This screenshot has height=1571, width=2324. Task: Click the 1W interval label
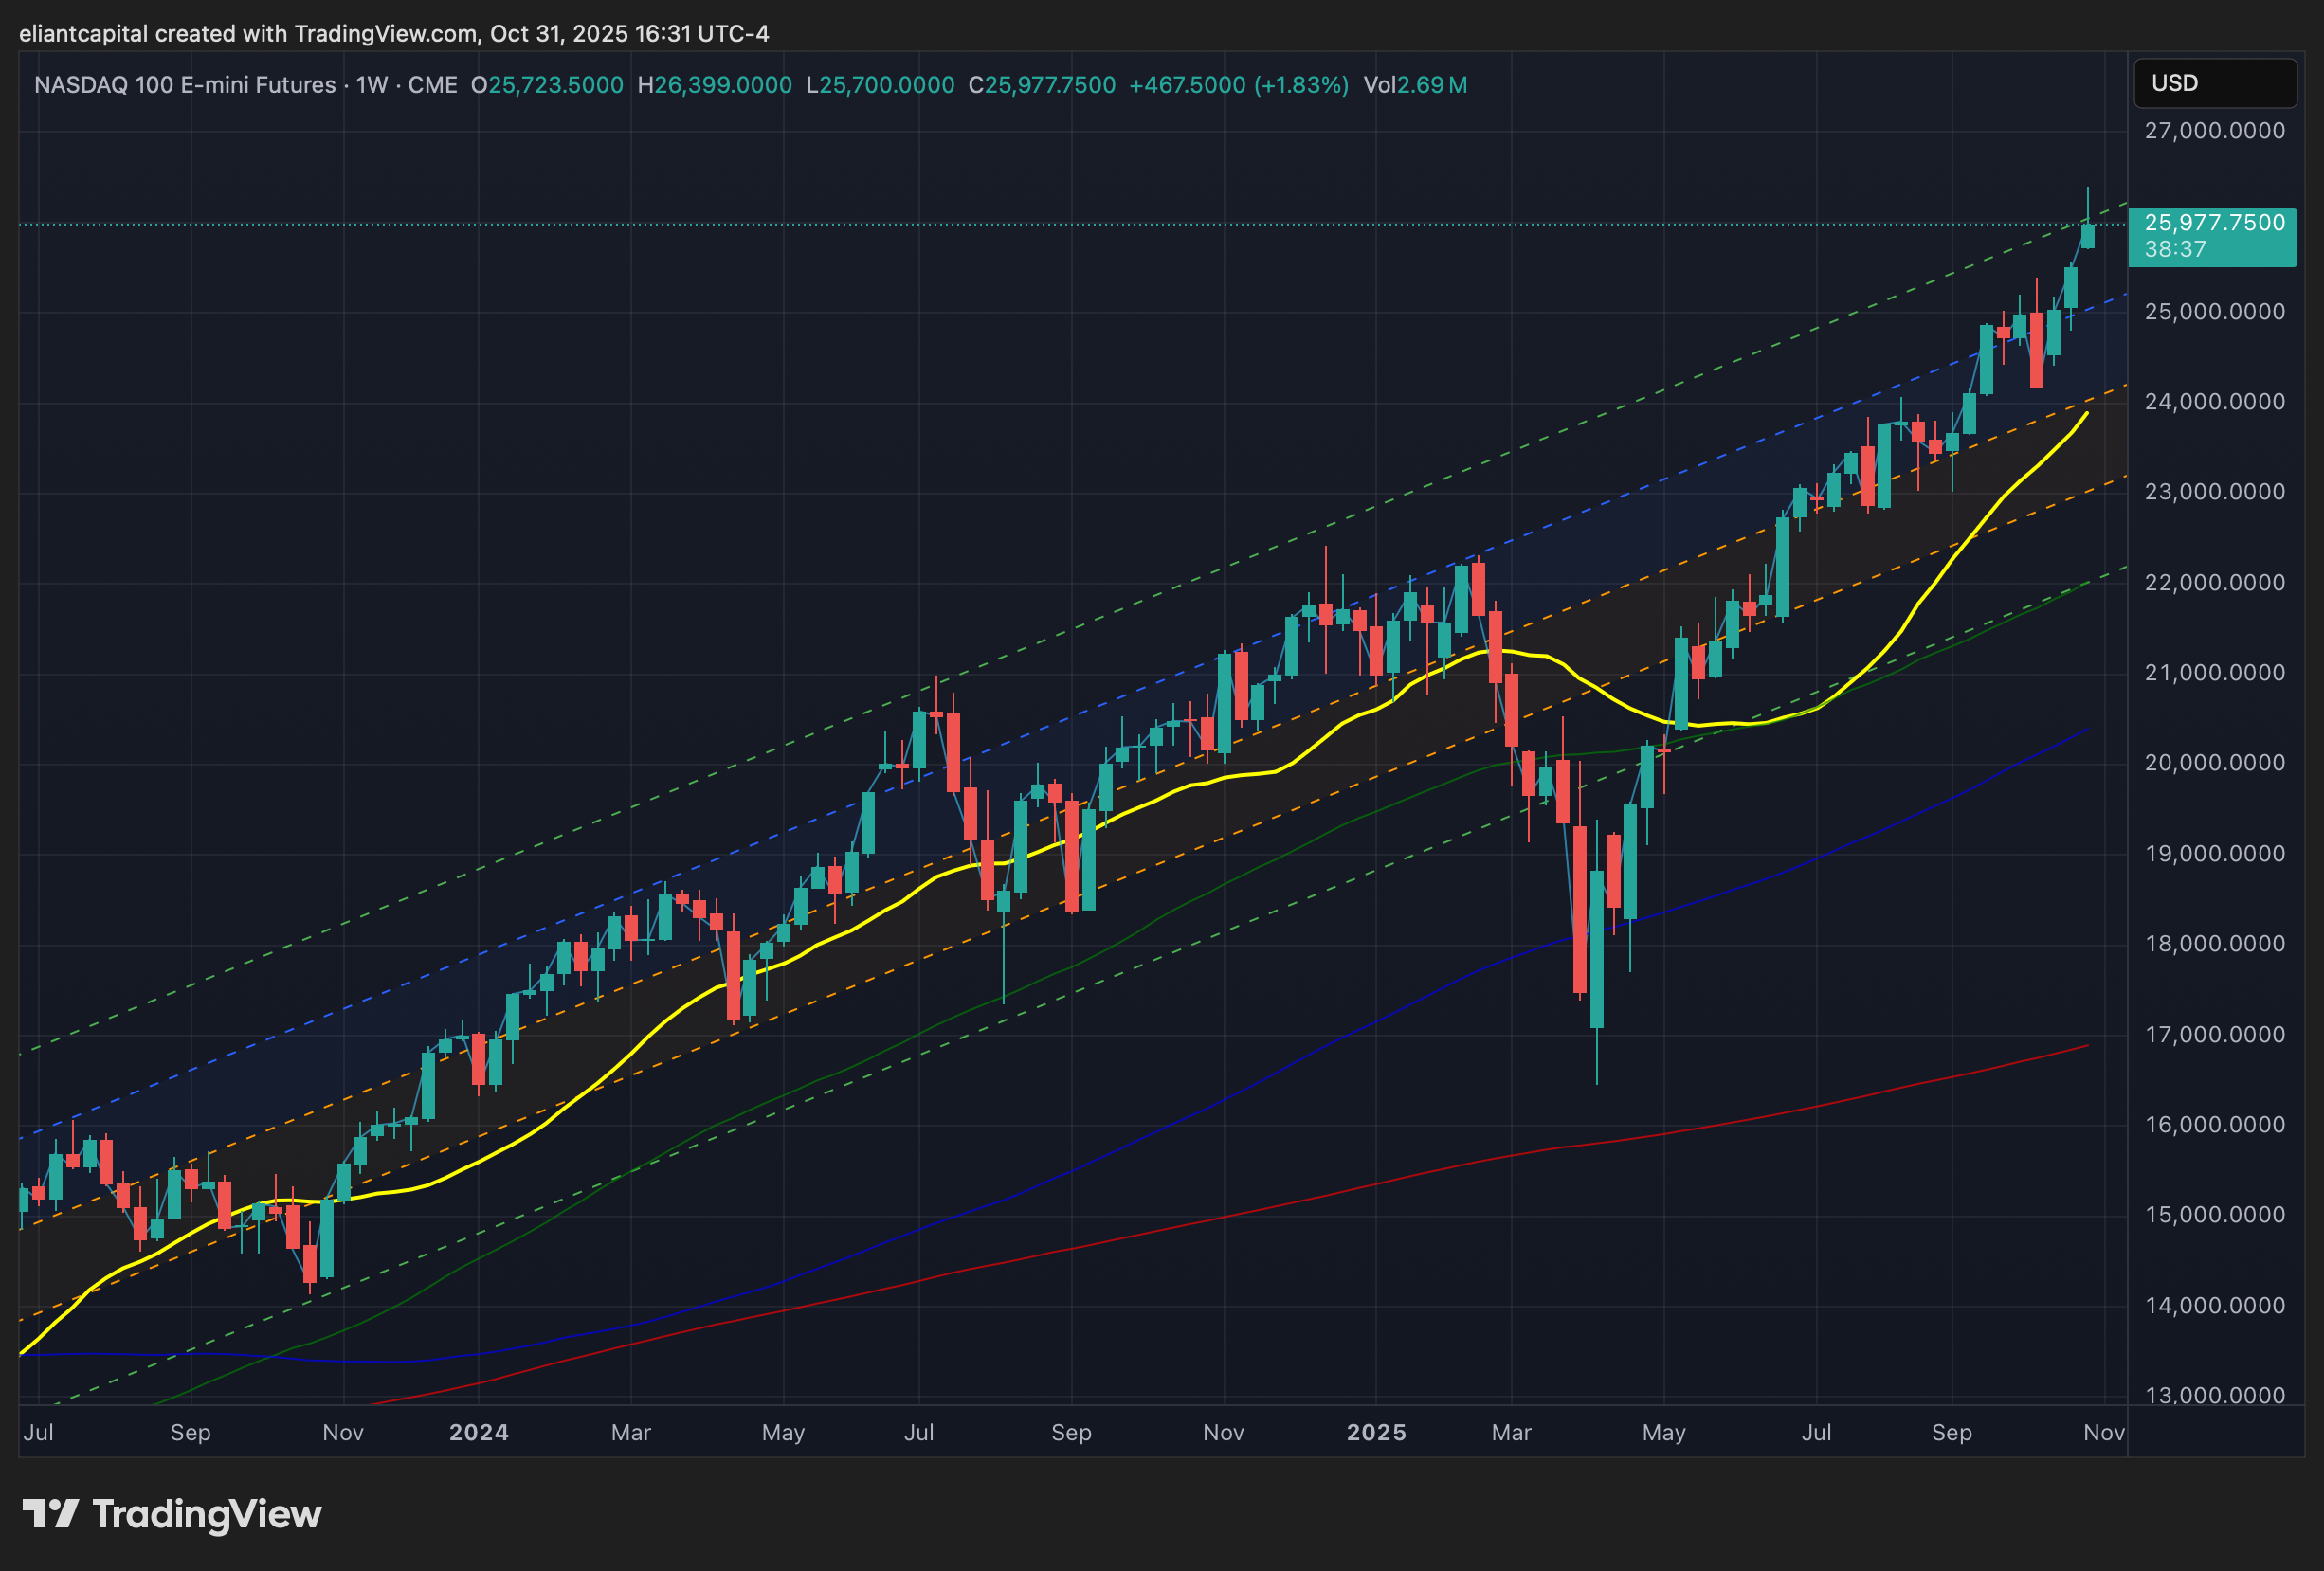372,85
